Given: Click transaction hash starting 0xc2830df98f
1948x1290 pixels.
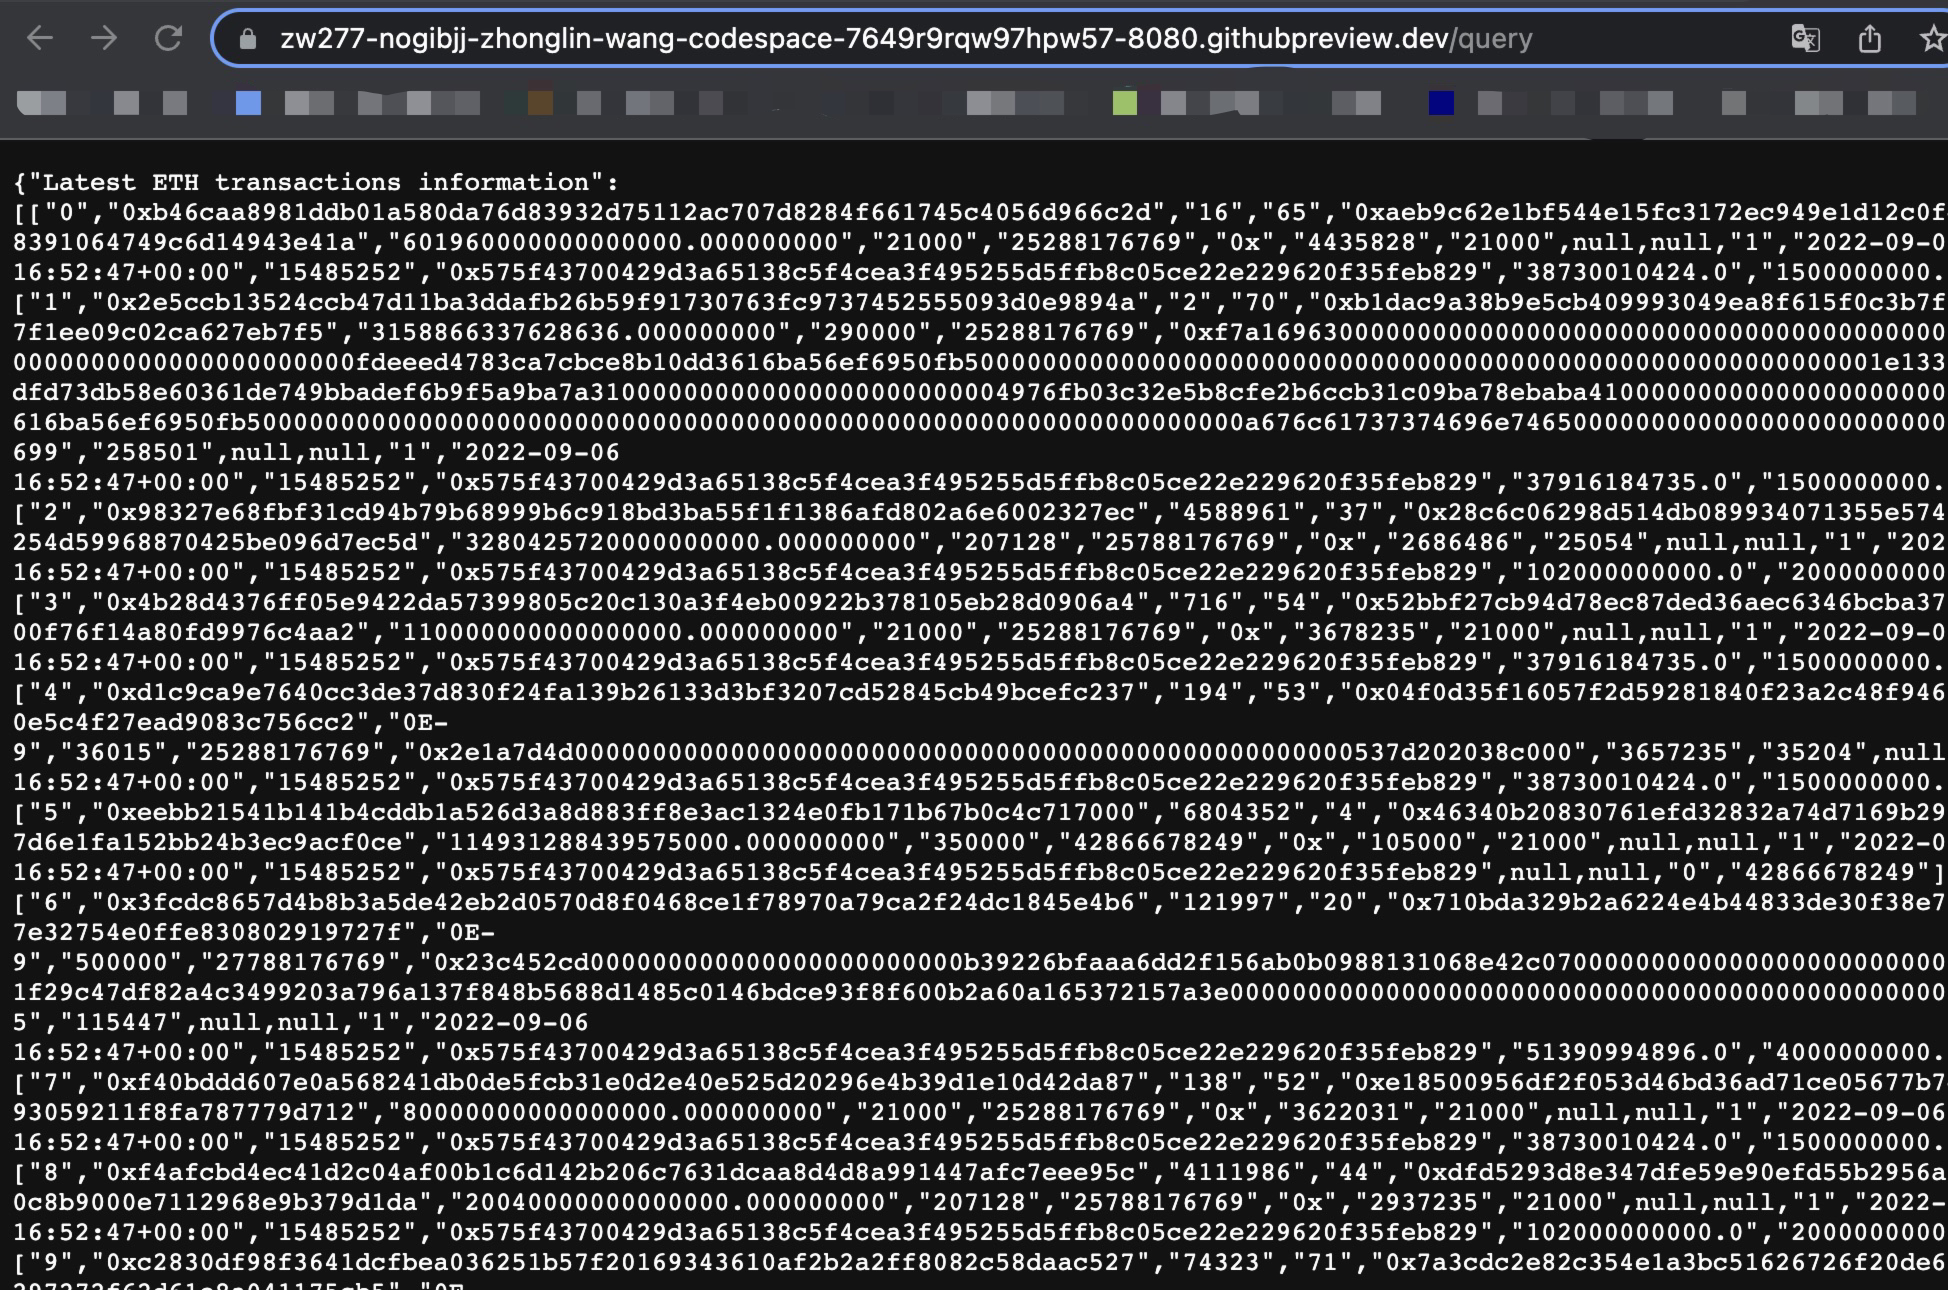Looking at the screenshot, I should (620, 1263).
